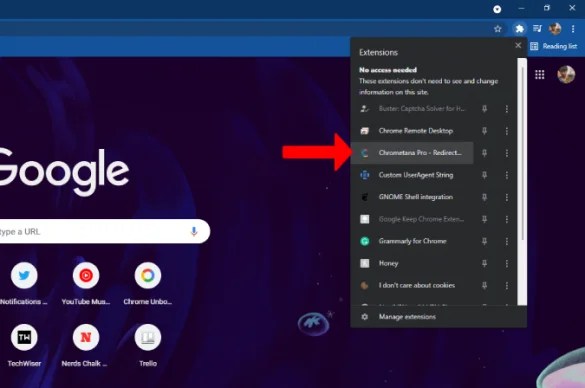Close the Extensions popup
The width and height of the screenshot is (585, 388).
(x=518, y=46)
